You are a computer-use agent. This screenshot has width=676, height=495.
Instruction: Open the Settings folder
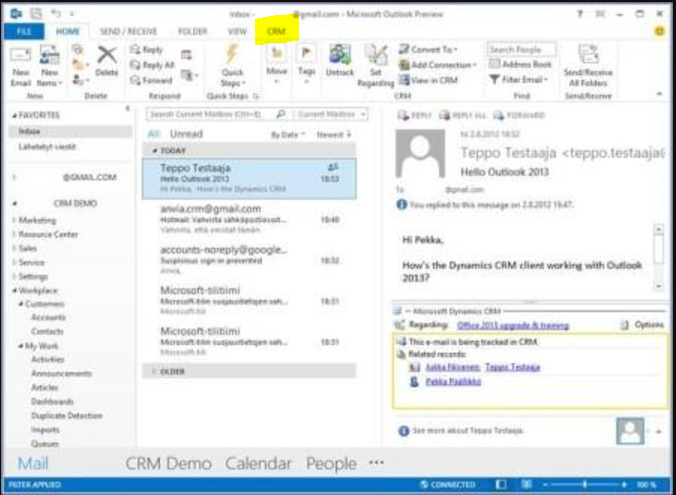pos(33,276)
